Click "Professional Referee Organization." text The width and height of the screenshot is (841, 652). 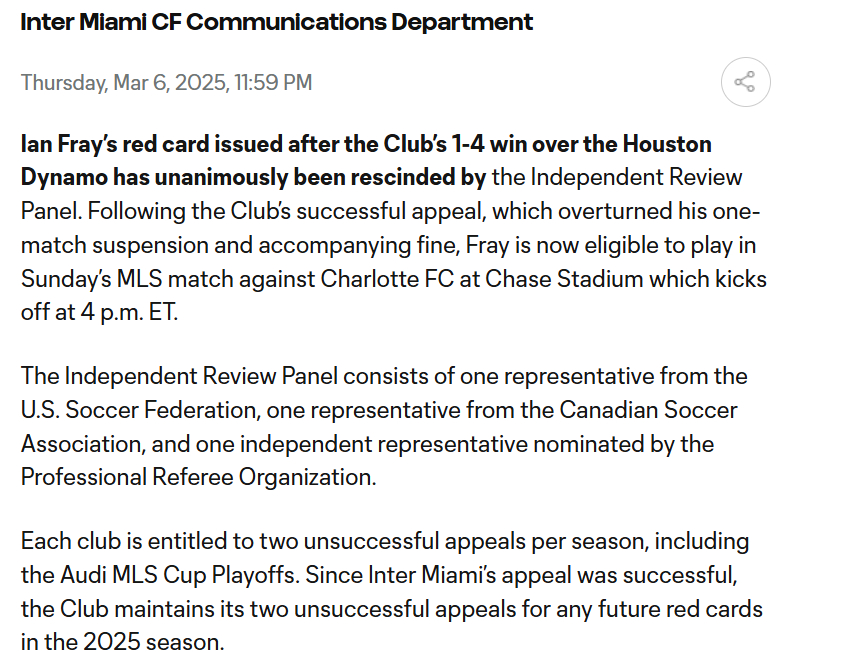(198, 477)
